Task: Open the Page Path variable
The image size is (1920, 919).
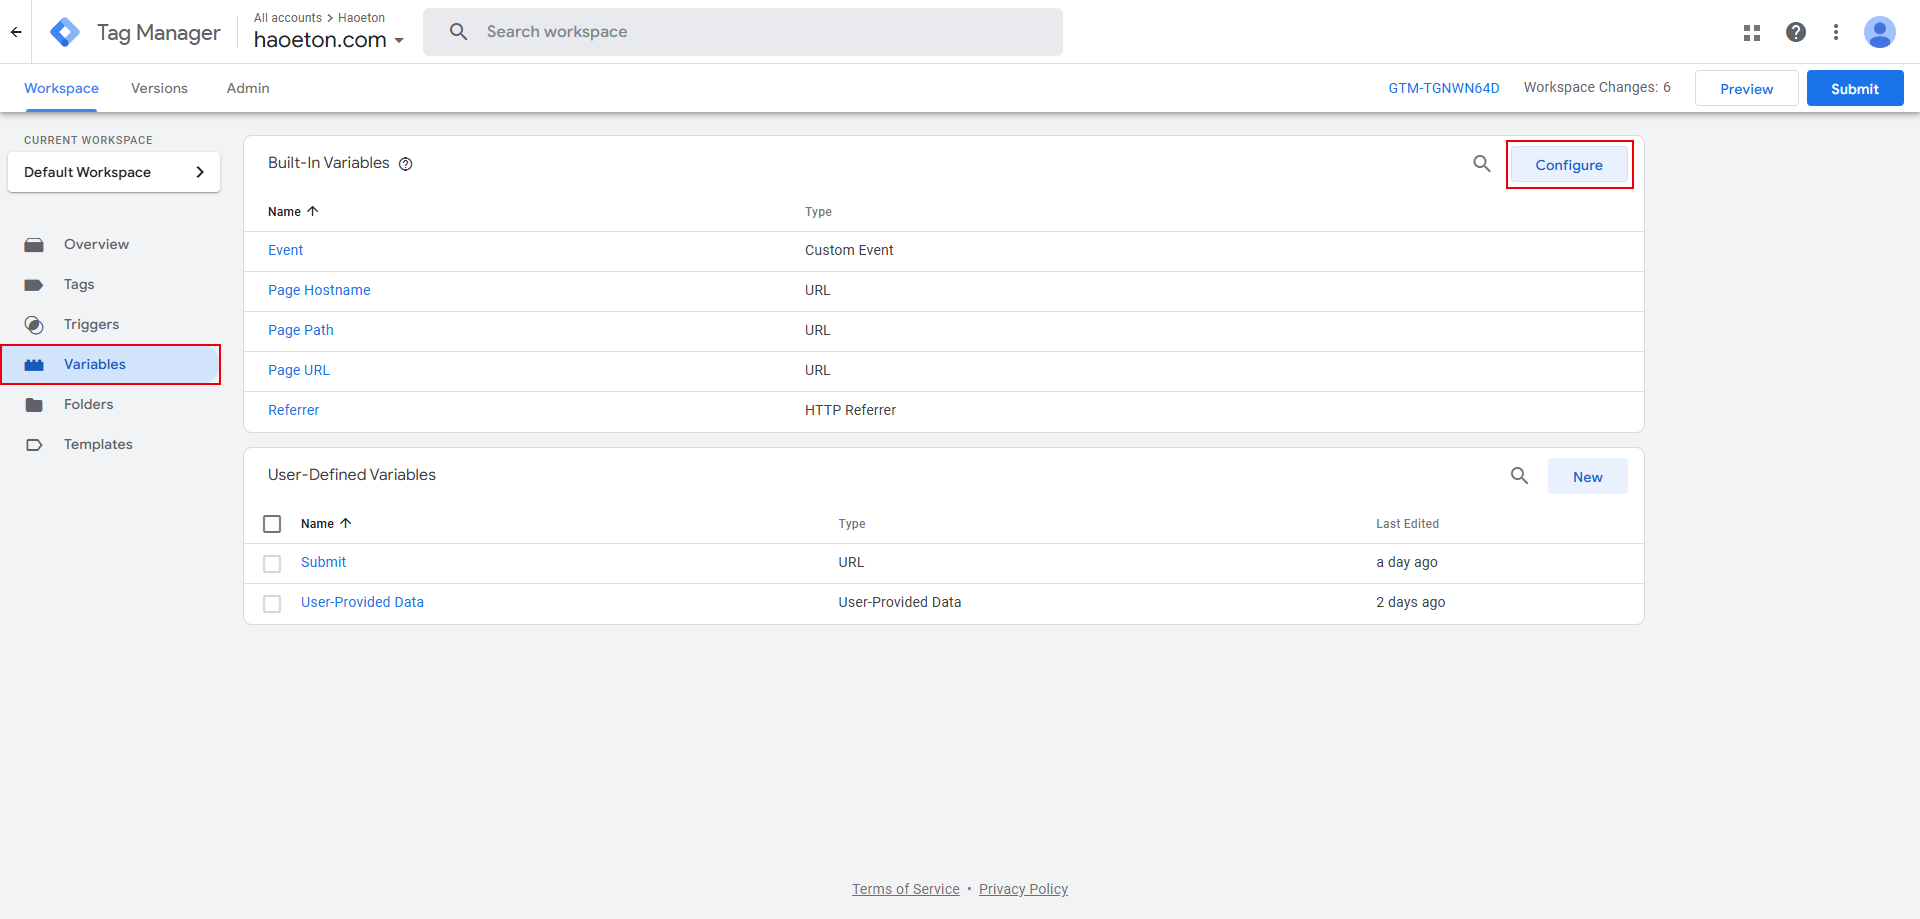Action: click(x=301, y=330)
